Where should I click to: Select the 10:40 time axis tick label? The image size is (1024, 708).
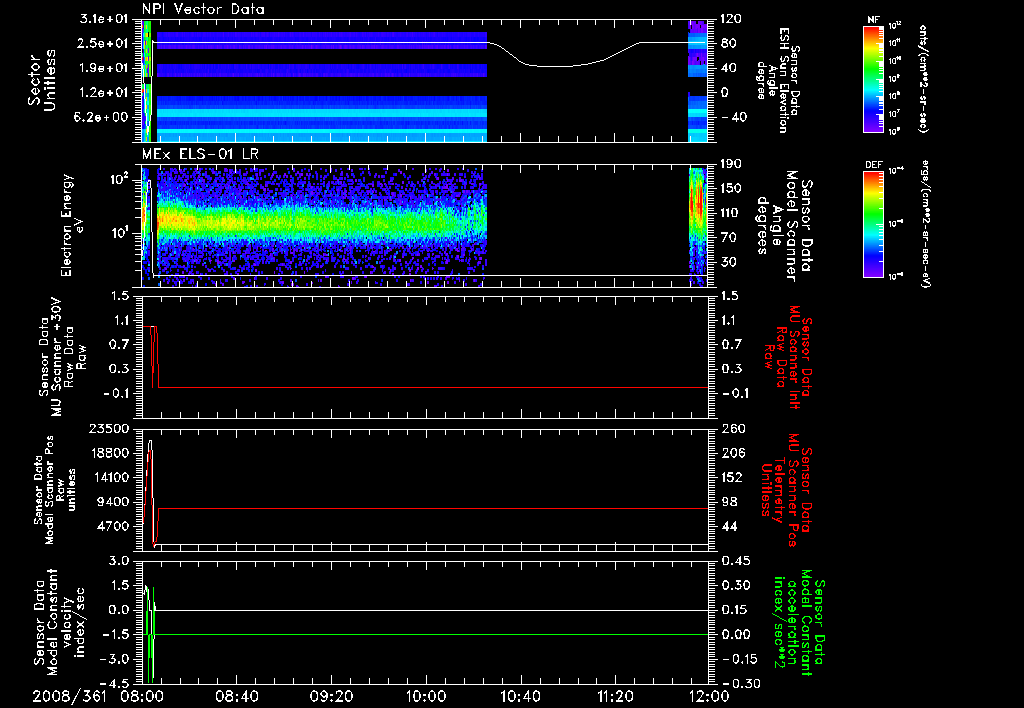click(x=520, y=695)
